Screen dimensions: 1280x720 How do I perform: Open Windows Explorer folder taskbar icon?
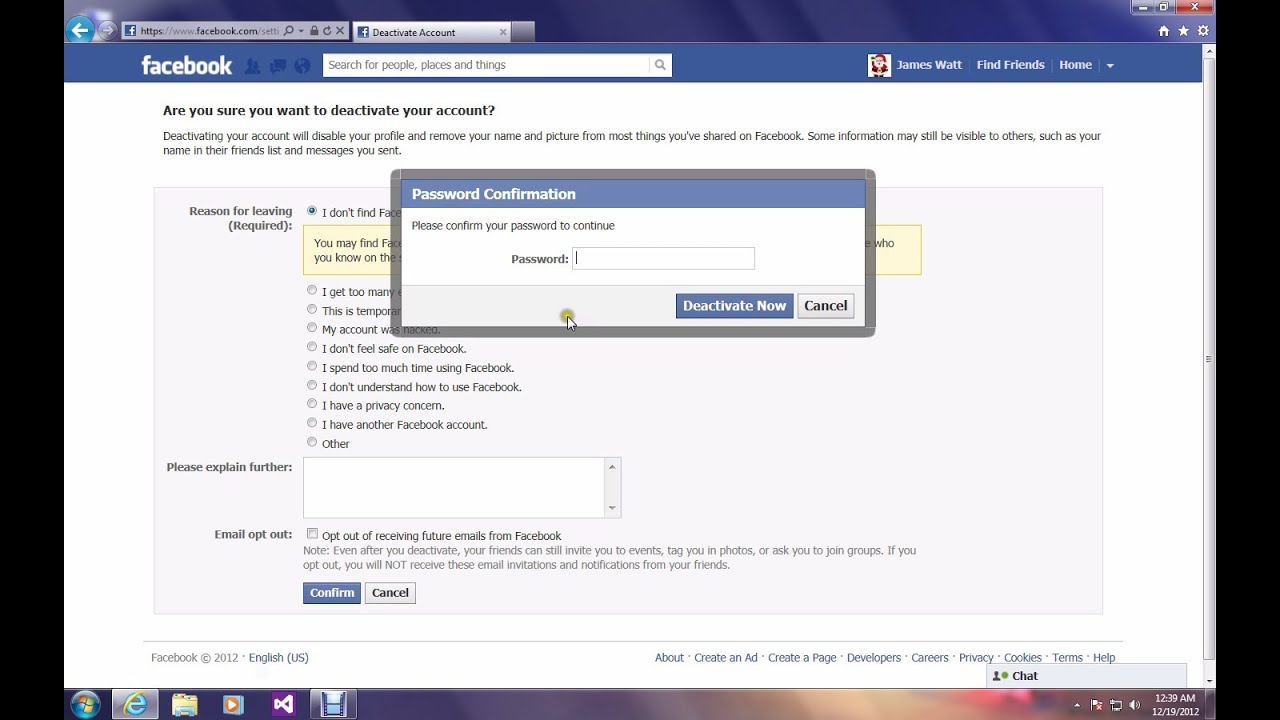185,704
